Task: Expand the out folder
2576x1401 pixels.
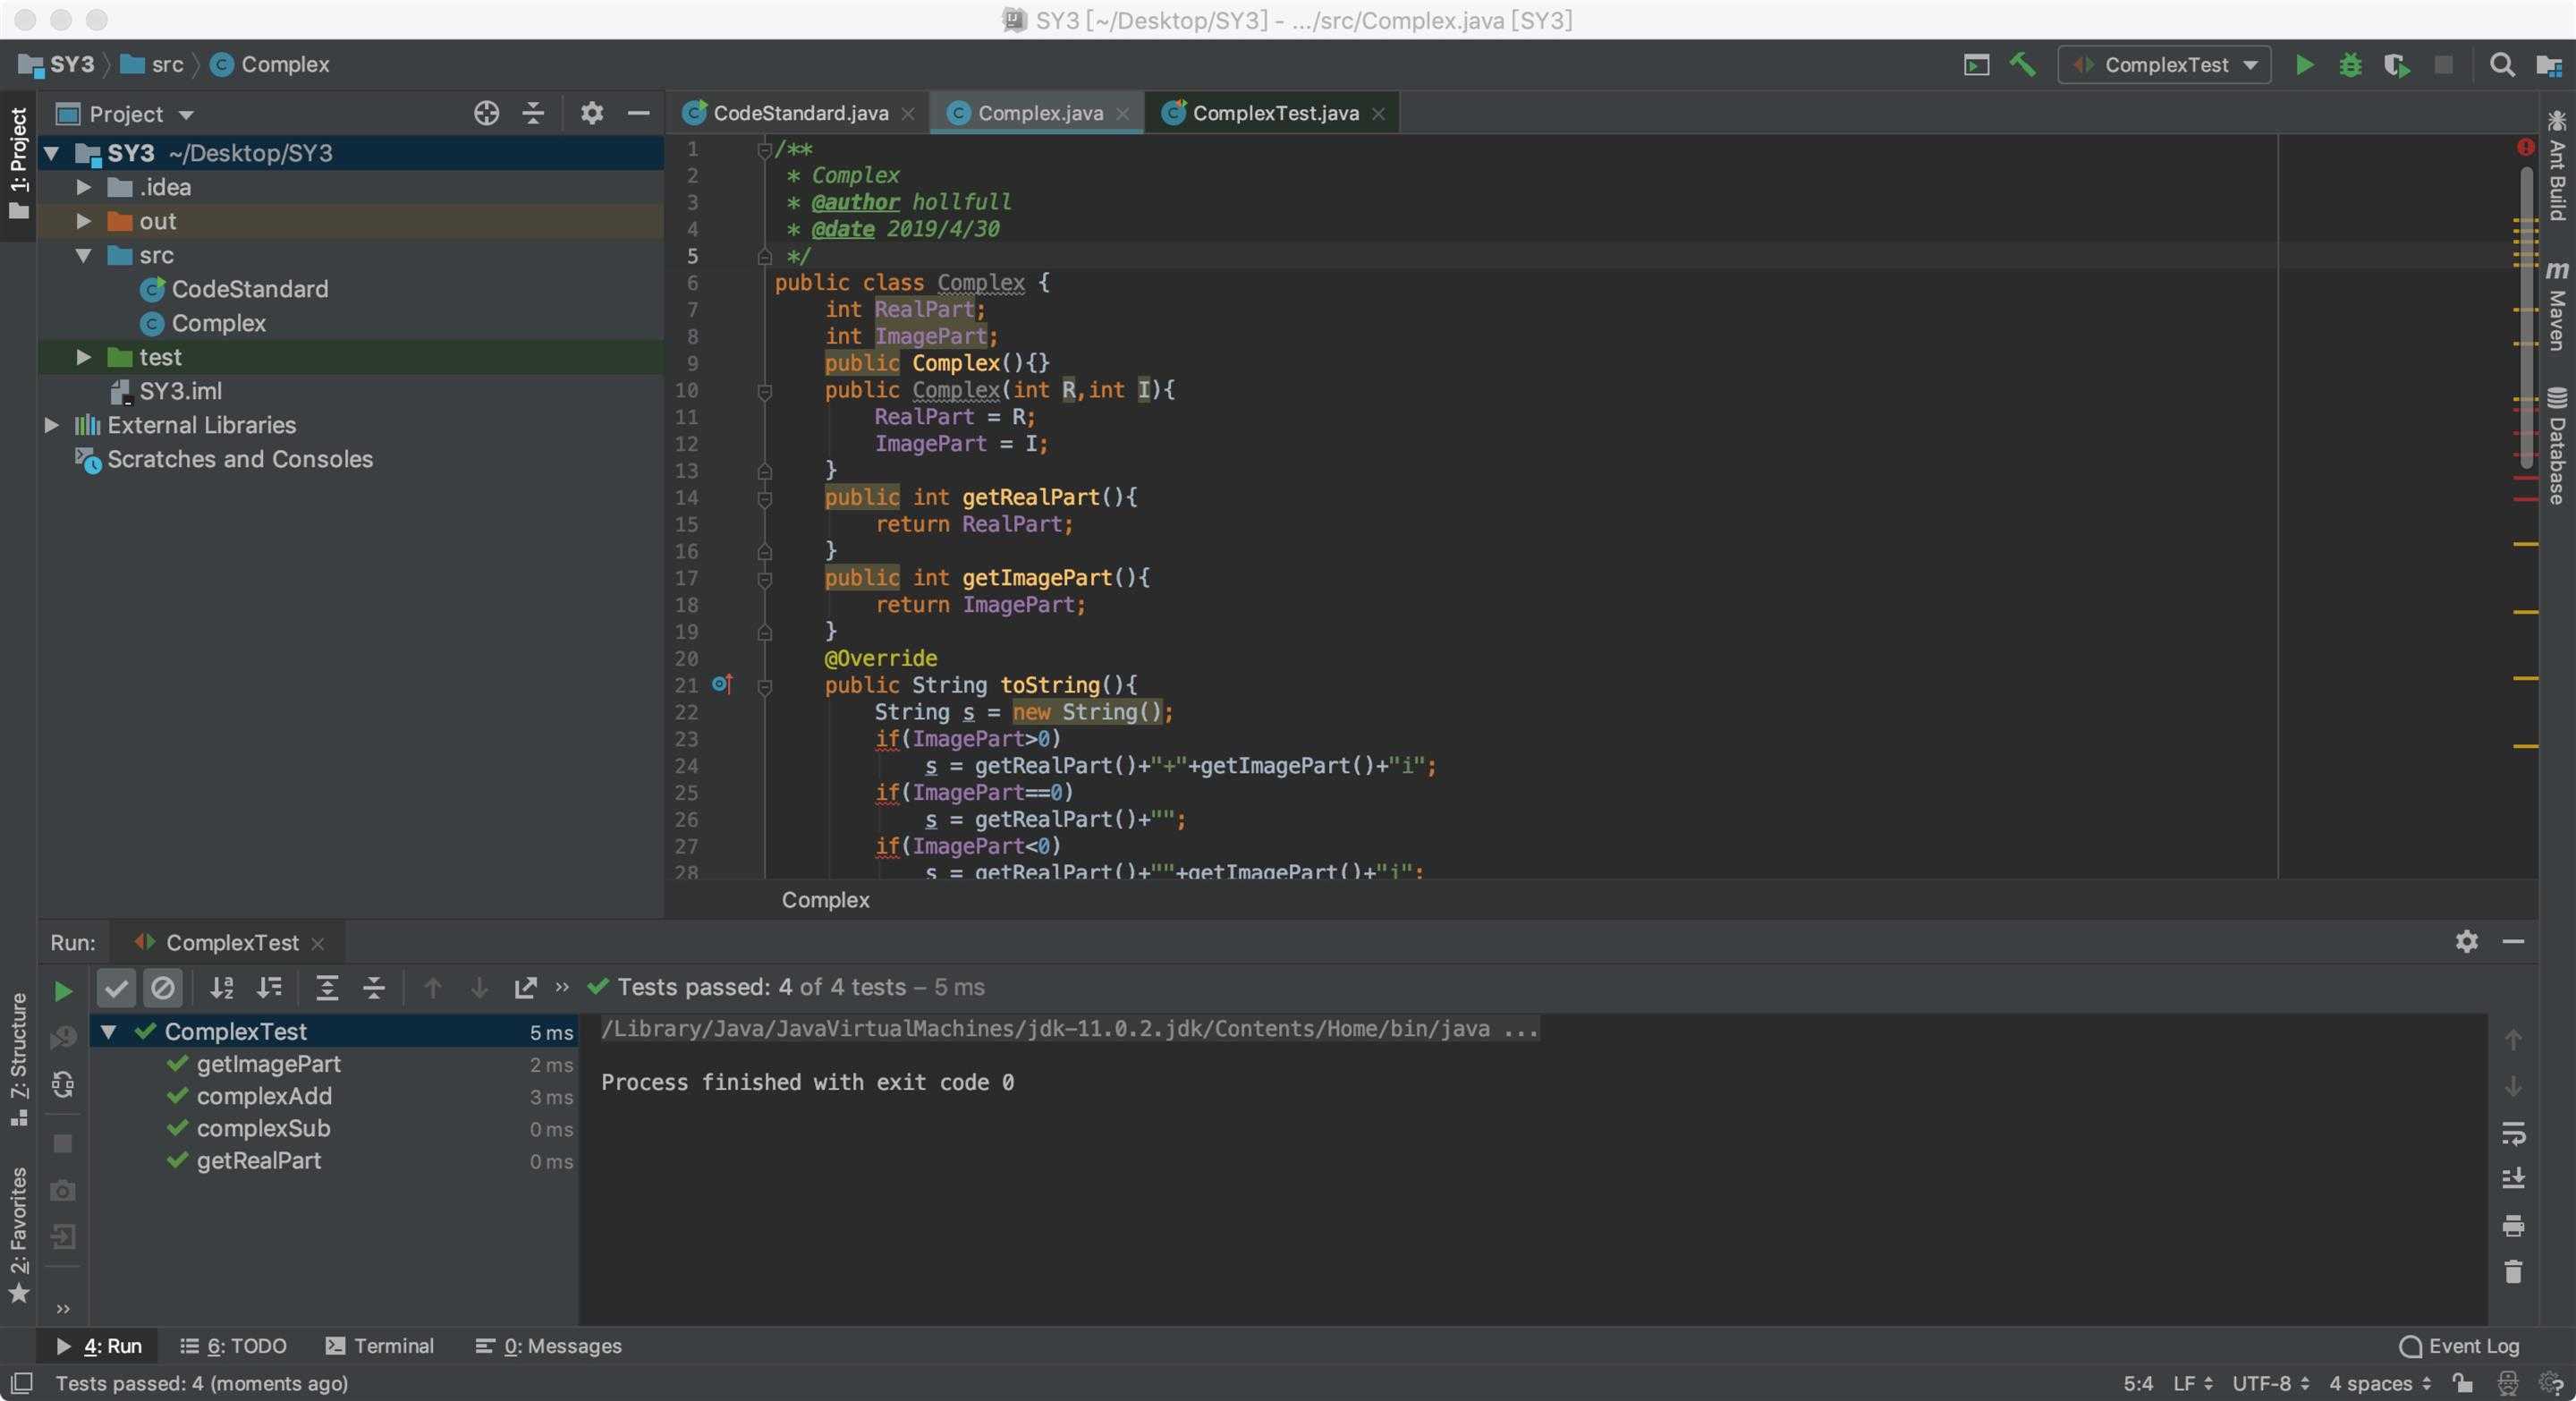Action: pos(84,221)
